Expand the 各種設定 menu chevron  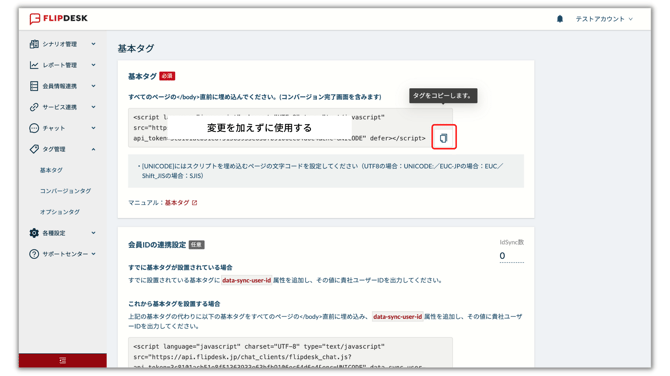coord(93,233)
